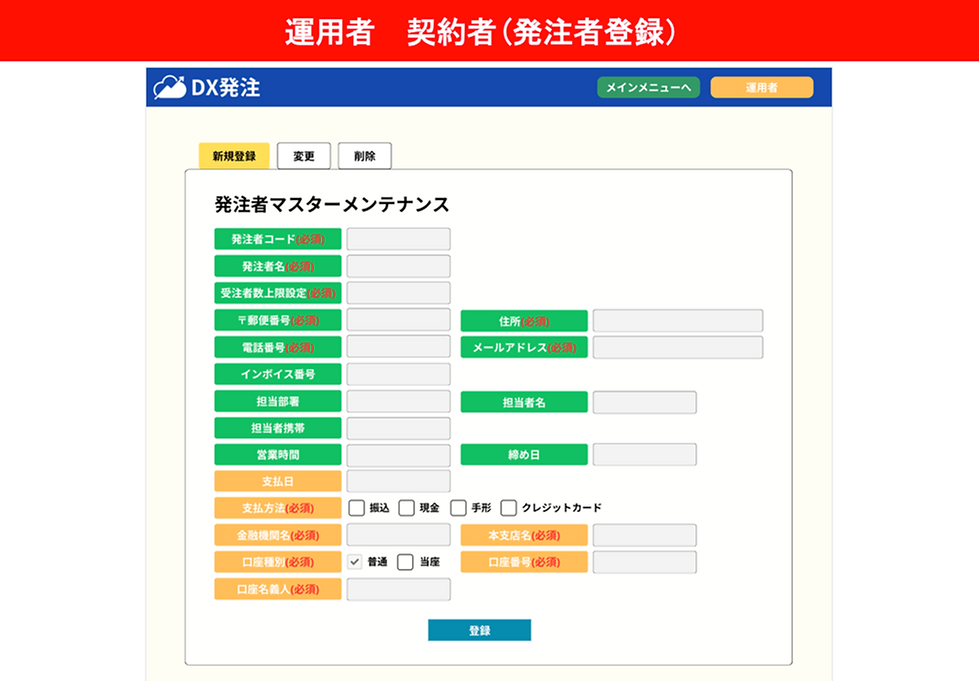979x681 pixels.
Task: Click the 支払日 orange label
Action: [x=278, y=481]
